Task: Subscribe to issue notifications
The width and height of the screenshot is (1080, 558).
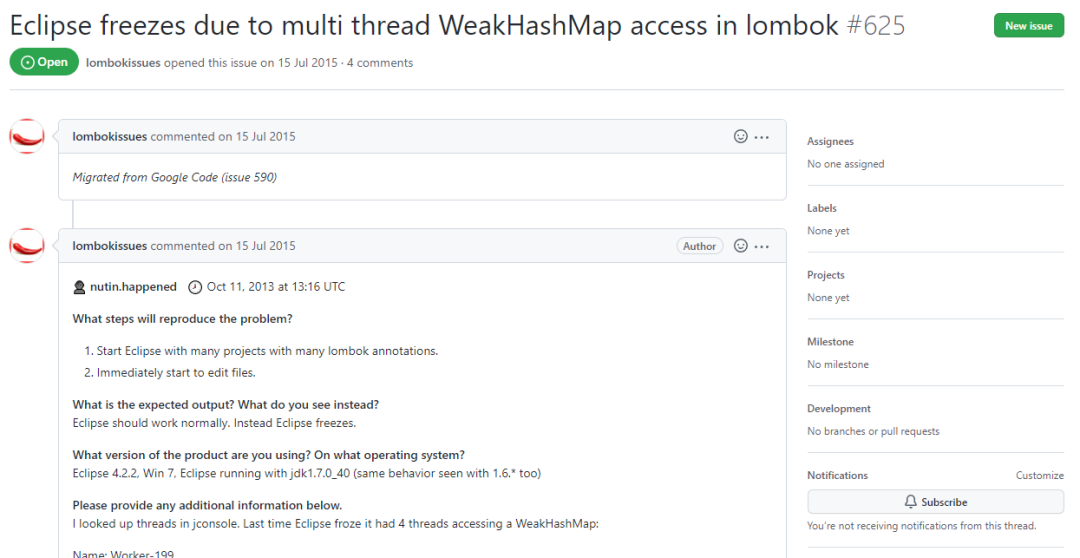Action: (935, 502)
